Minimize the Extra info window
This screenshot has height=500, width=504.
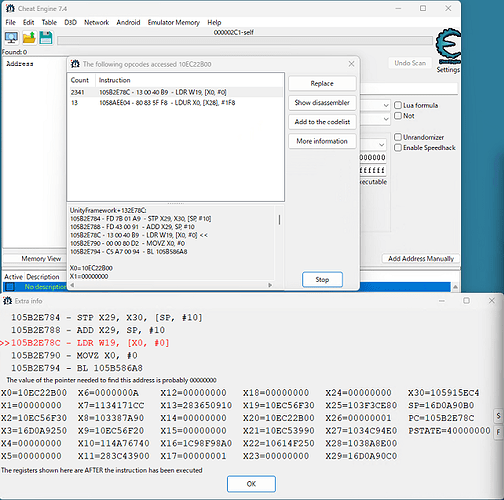pyautogui.click(x=442, y=300)
